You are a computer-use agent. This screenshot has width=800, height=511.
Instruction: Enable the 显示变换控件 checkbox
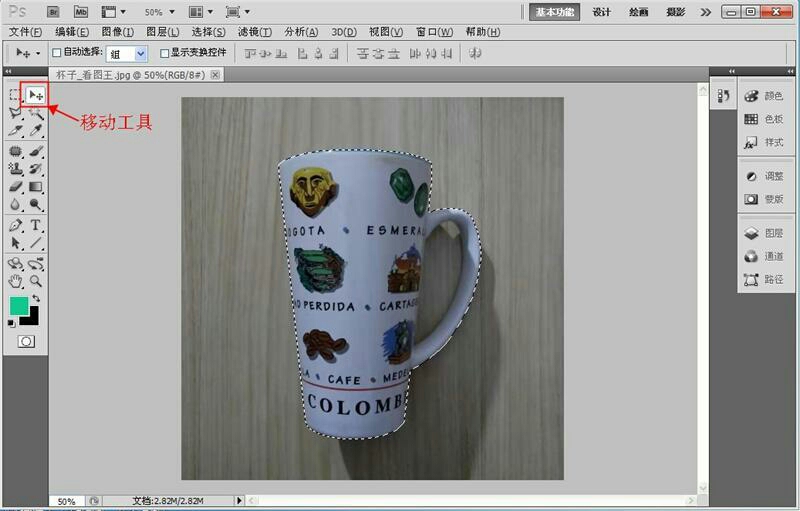[164, 53]
